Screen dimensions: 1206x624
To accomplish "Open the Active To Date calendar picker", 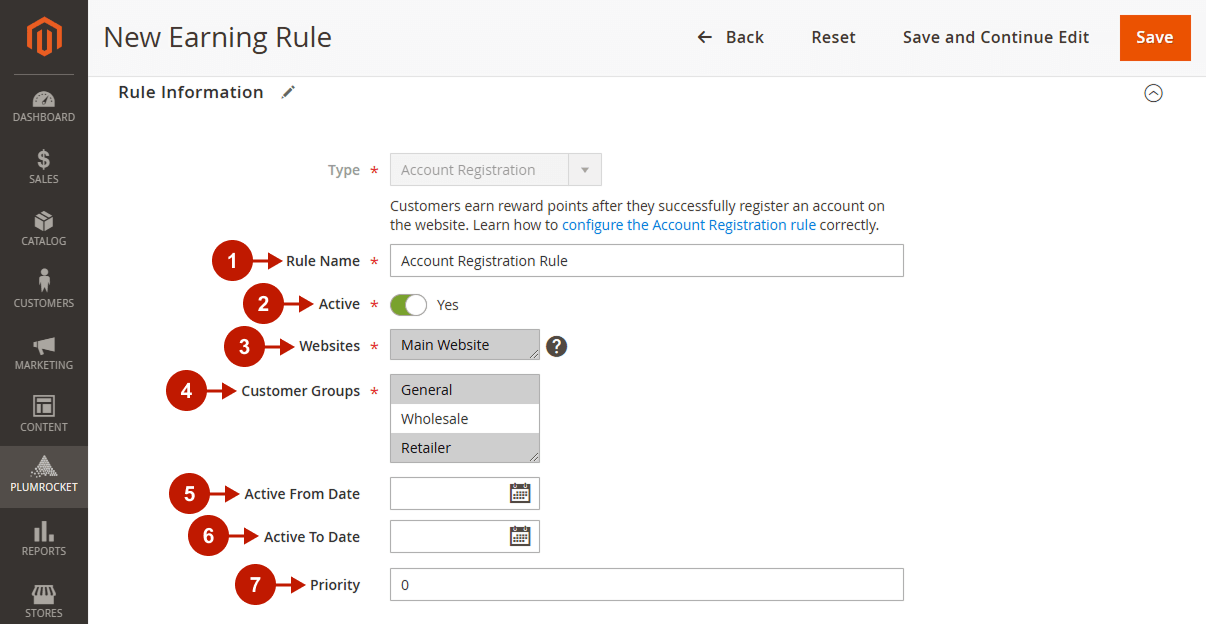I will pyautogui.click(x=520, y=536).
